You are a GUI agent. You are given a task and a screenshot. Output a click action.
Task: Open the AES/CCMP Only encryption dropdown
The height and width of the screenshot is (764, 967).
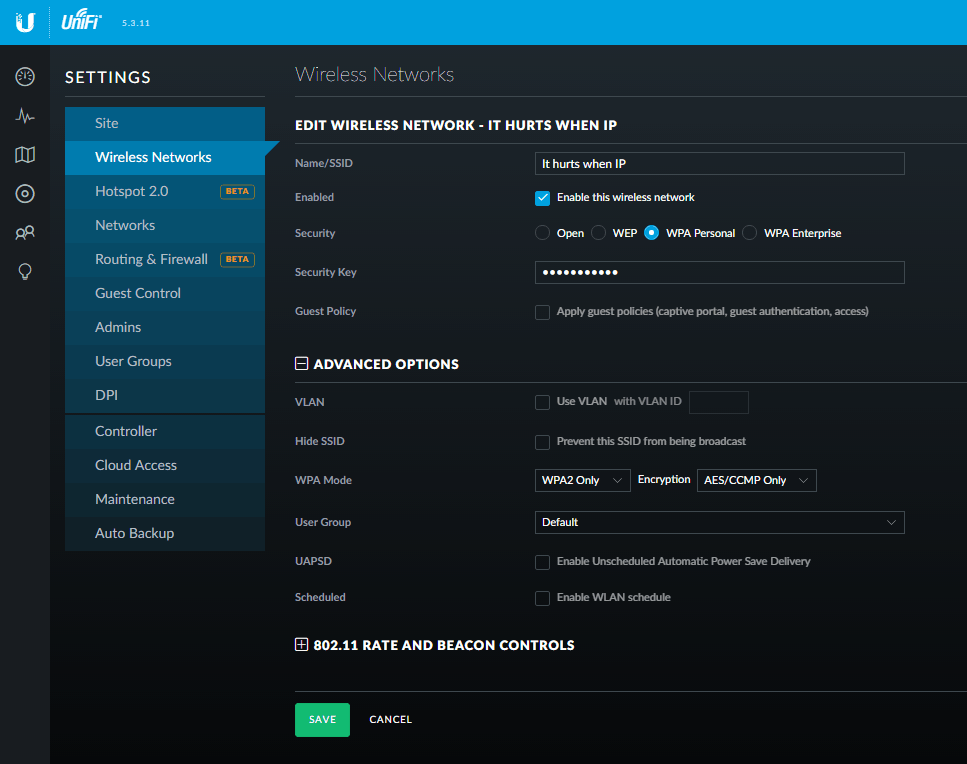tap(756, 481)
